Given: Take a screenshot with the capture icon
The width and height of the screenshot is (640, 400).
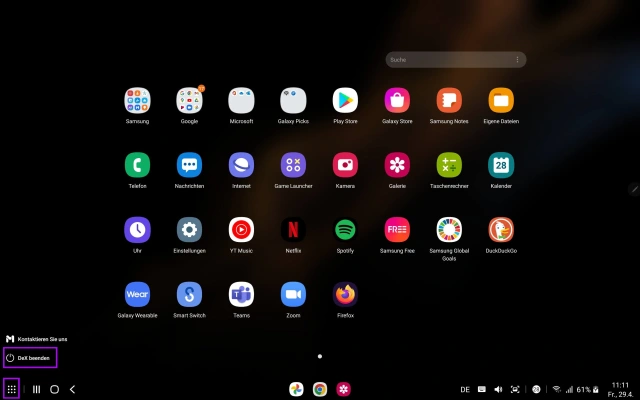Looking at the screenshot, I should [x=515, y=389].
